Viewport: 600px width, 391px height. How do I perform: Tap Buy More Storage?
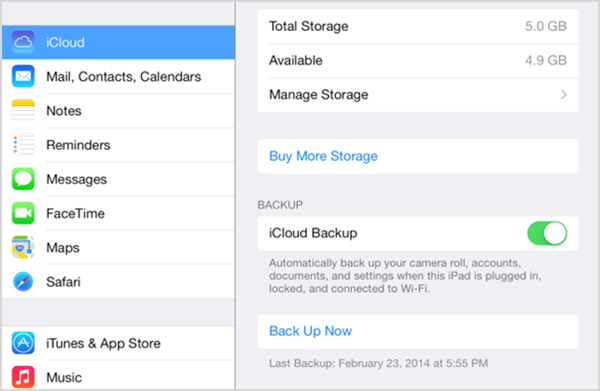[323, 156]
